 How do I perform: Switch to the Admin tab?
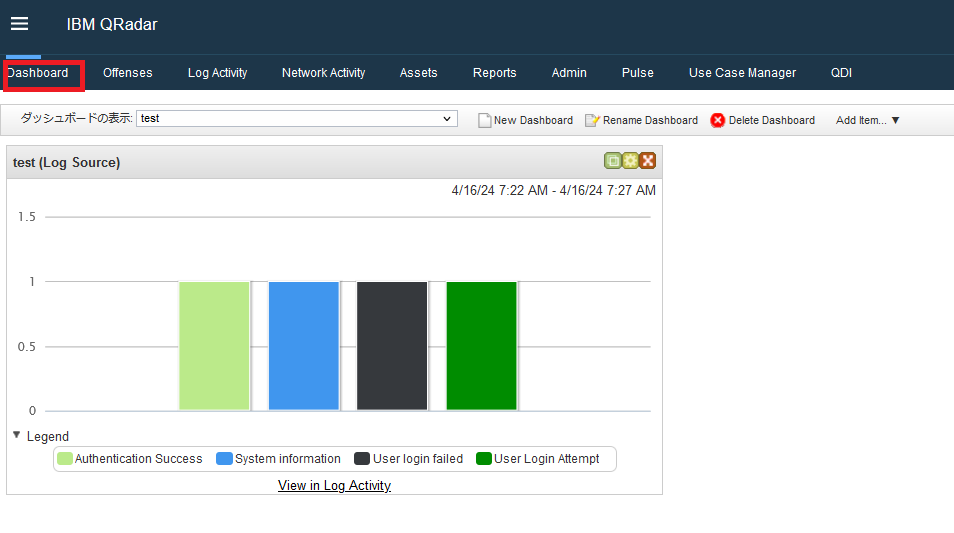click(x=569, y=73)
